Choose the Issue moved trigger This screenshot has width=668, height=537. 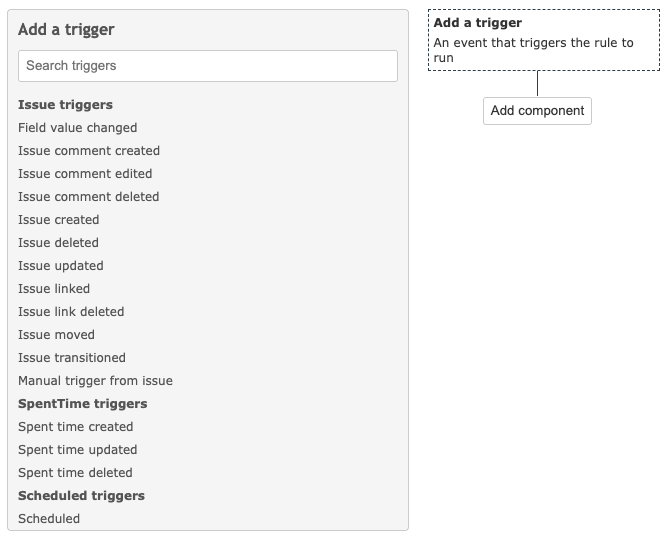(56, 335)
